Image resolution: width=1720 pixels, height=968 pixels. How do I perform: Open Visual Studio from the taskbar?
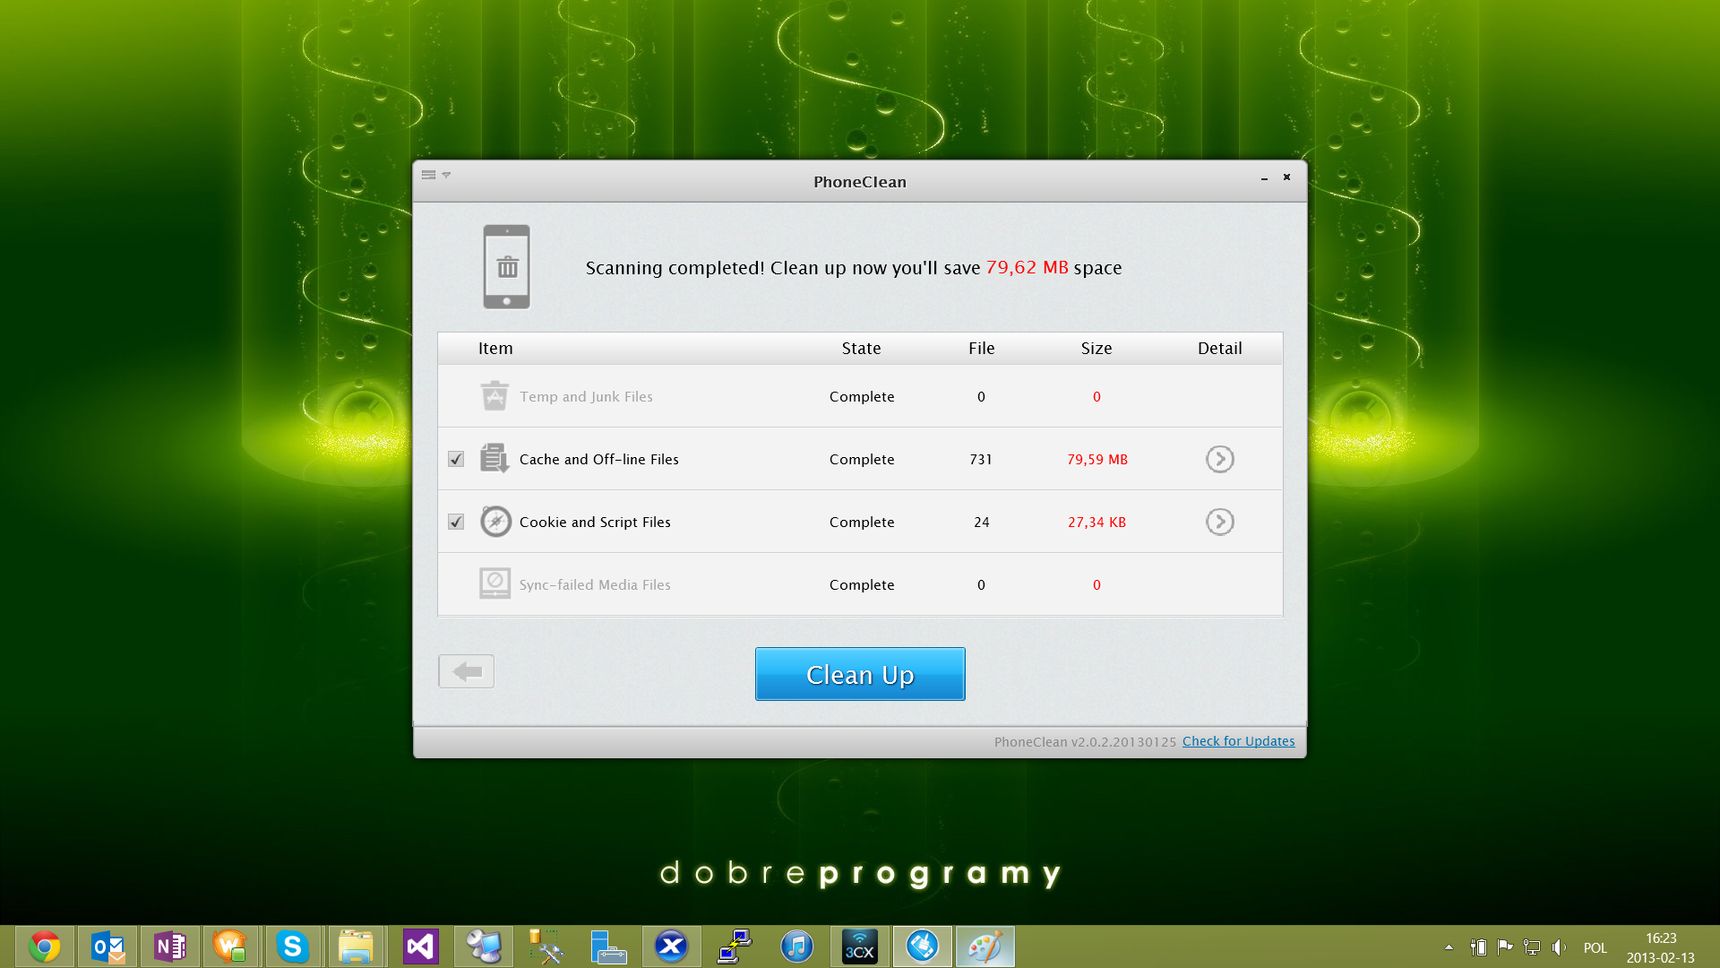tap(420, 946)
